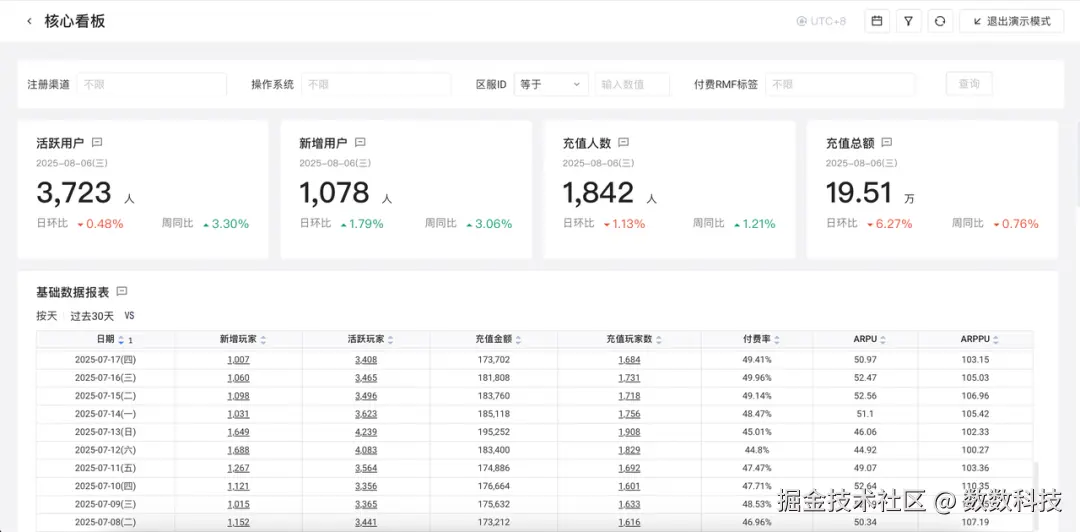Sort the table by 活跃玩家 column
Image resolution: width=1080 pixels, height=532 pixels.
click(391, 340)
